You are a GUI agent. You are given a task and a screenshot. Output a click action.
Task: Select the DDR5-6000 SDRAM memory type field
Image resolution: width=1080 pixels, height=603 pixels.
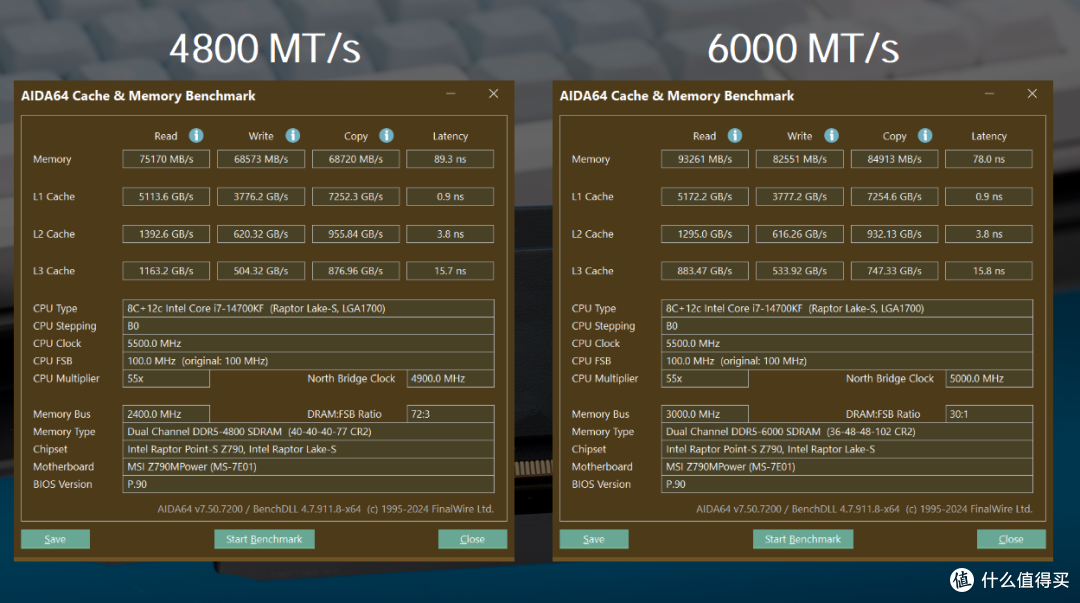point(847,431)
